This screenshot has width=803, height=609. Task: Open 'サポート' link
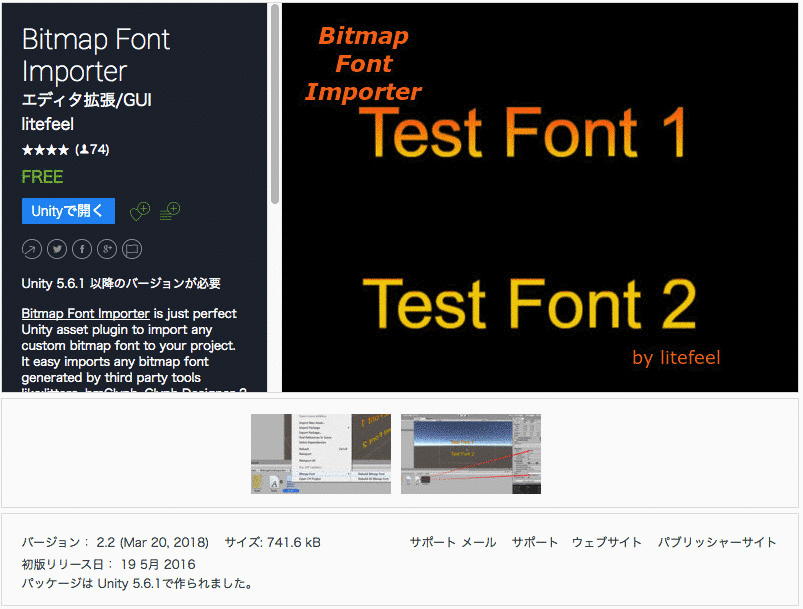coord(535,542)
